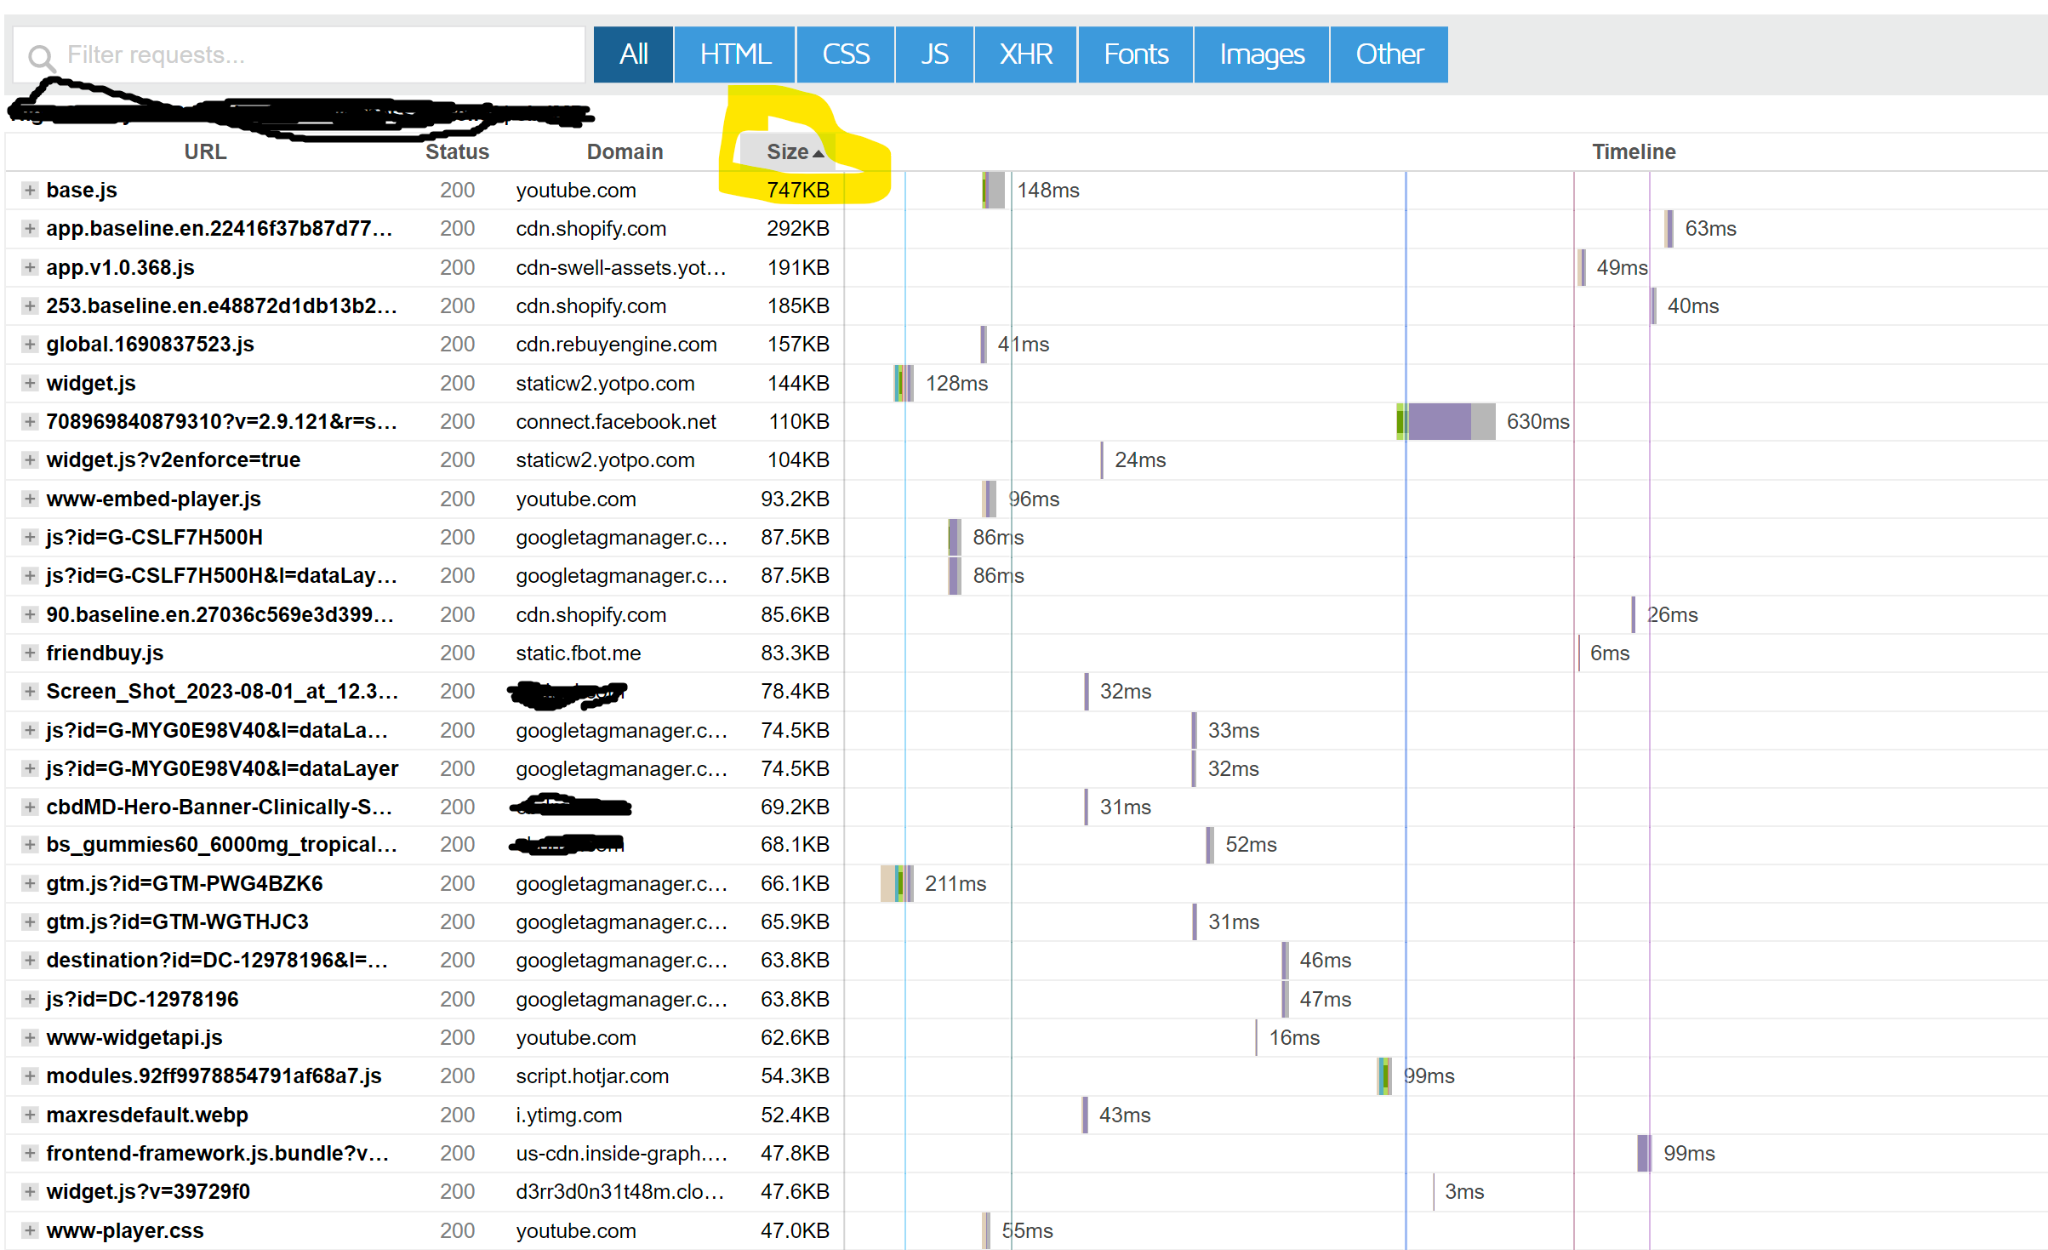Screen dimensions: 2048x1250
Task: Show only Fonts requests
Action: [1135, 54]
